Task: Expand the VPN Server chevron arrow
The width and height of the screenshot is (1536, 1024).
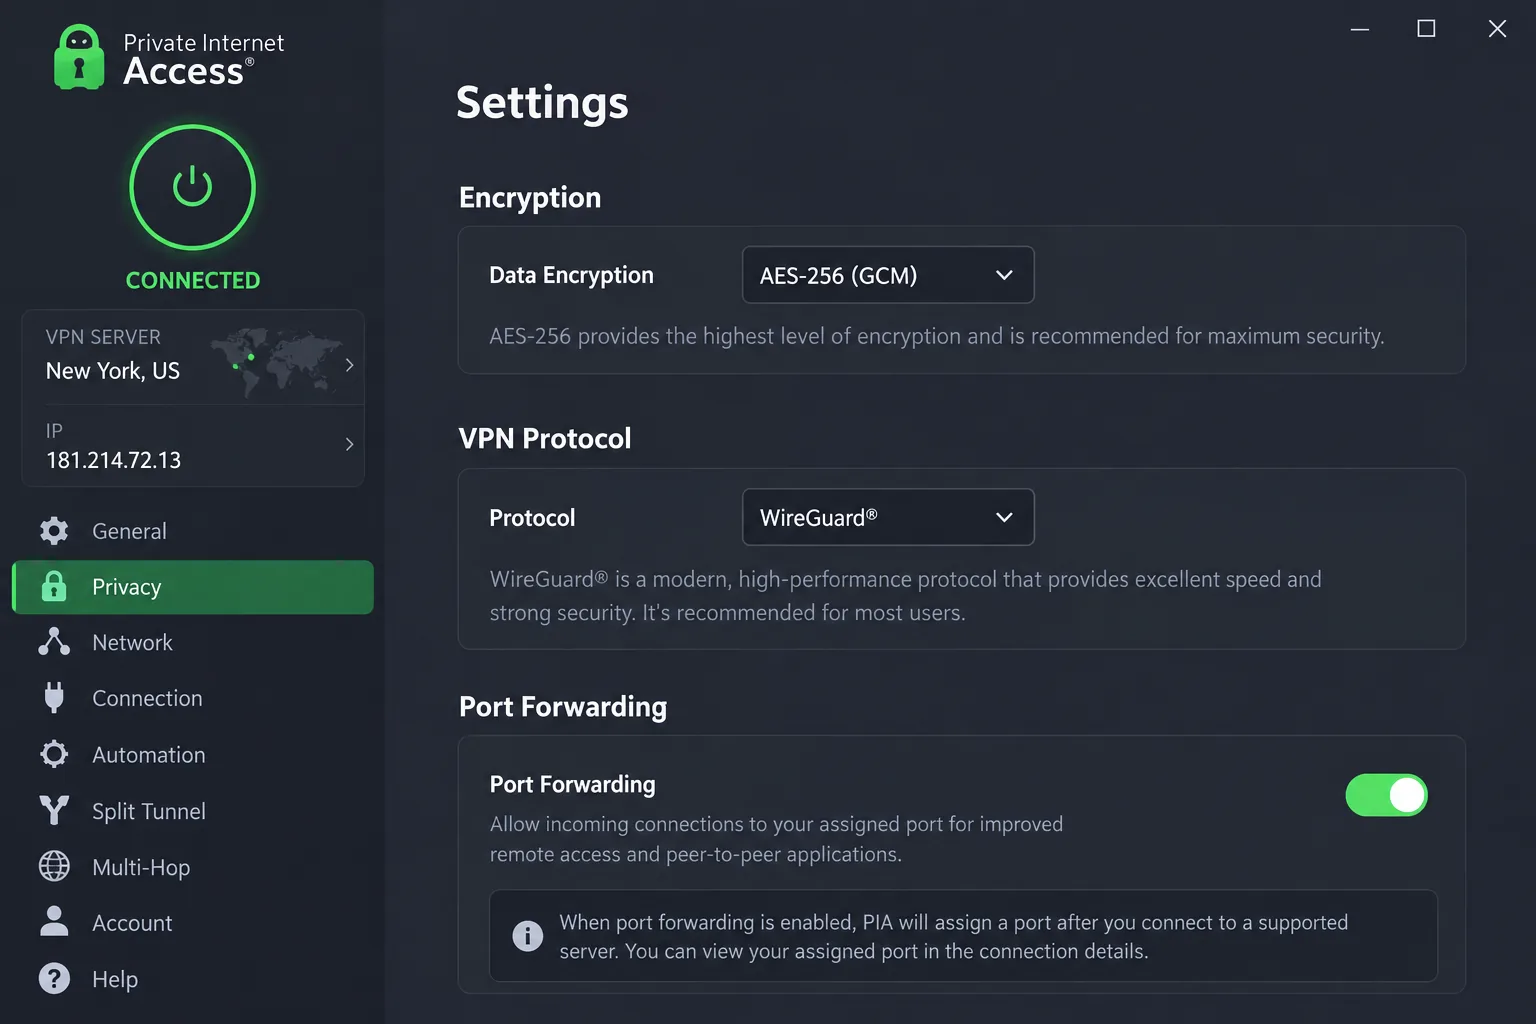Action: pos(349,365)
